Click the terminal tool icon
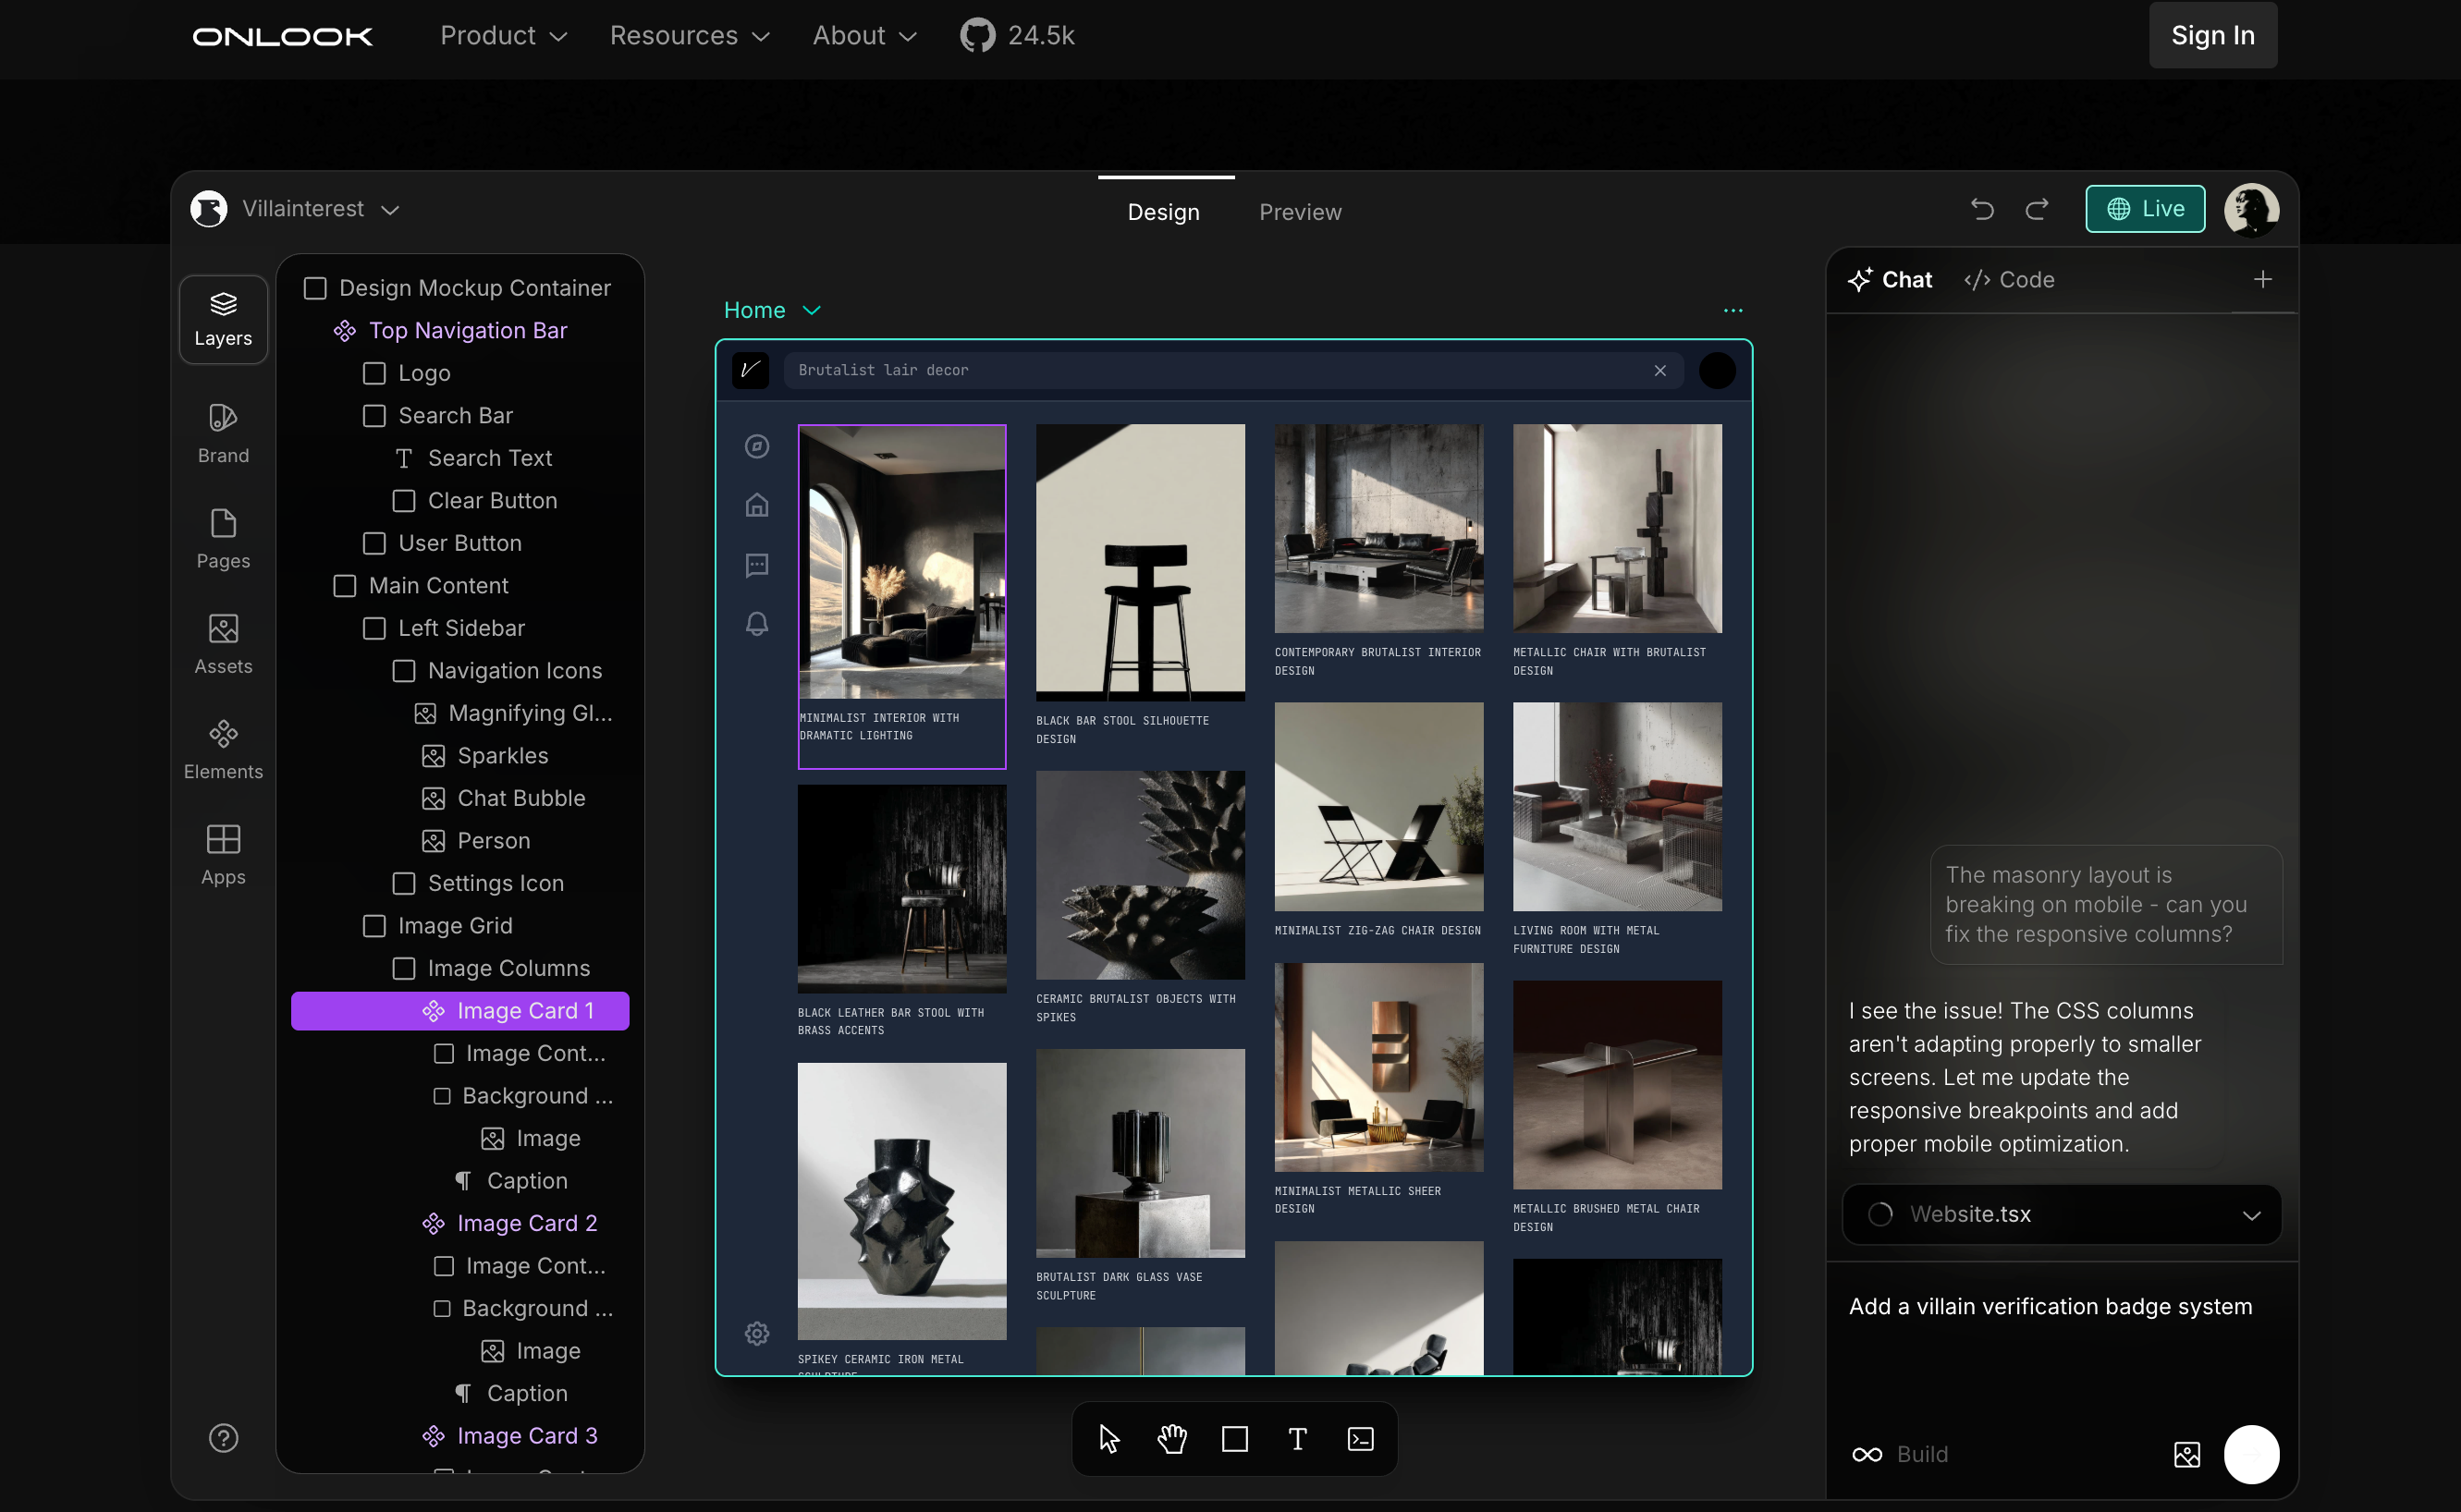The image size is (2461, 1512). (x=1360, y=1439)
